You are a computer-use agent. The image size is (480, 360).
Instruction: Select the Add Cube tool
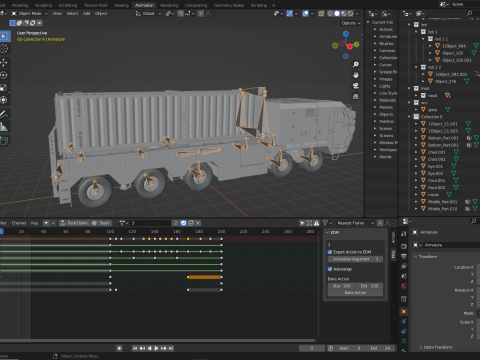coord(4,141)
